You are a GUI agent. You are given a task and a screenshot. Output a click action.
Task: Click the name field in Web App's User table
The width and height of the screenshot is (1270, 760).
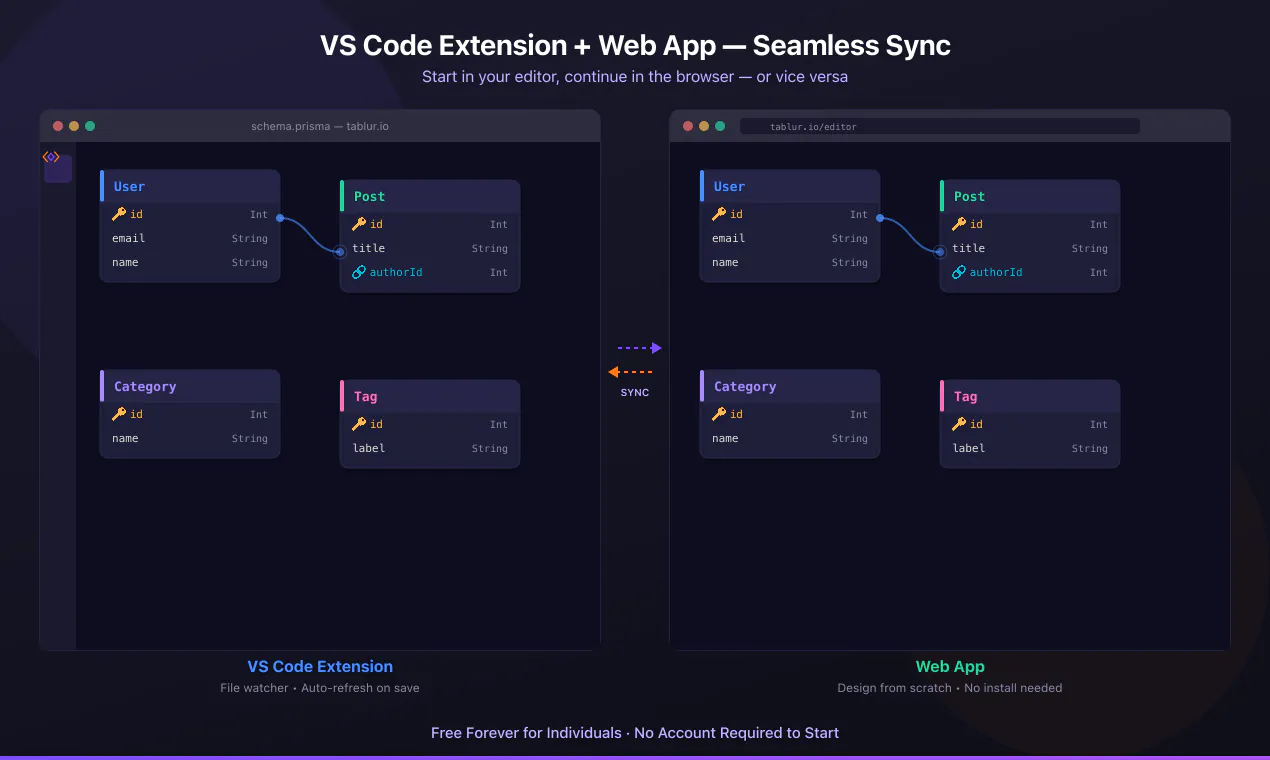coord(725,262)
